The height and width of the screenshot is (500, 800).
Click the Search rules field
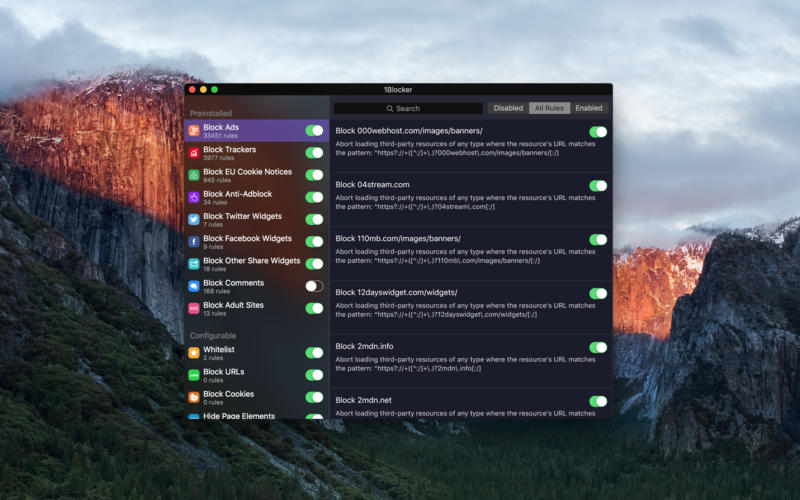pyautogui.click(x=408, y=109)
